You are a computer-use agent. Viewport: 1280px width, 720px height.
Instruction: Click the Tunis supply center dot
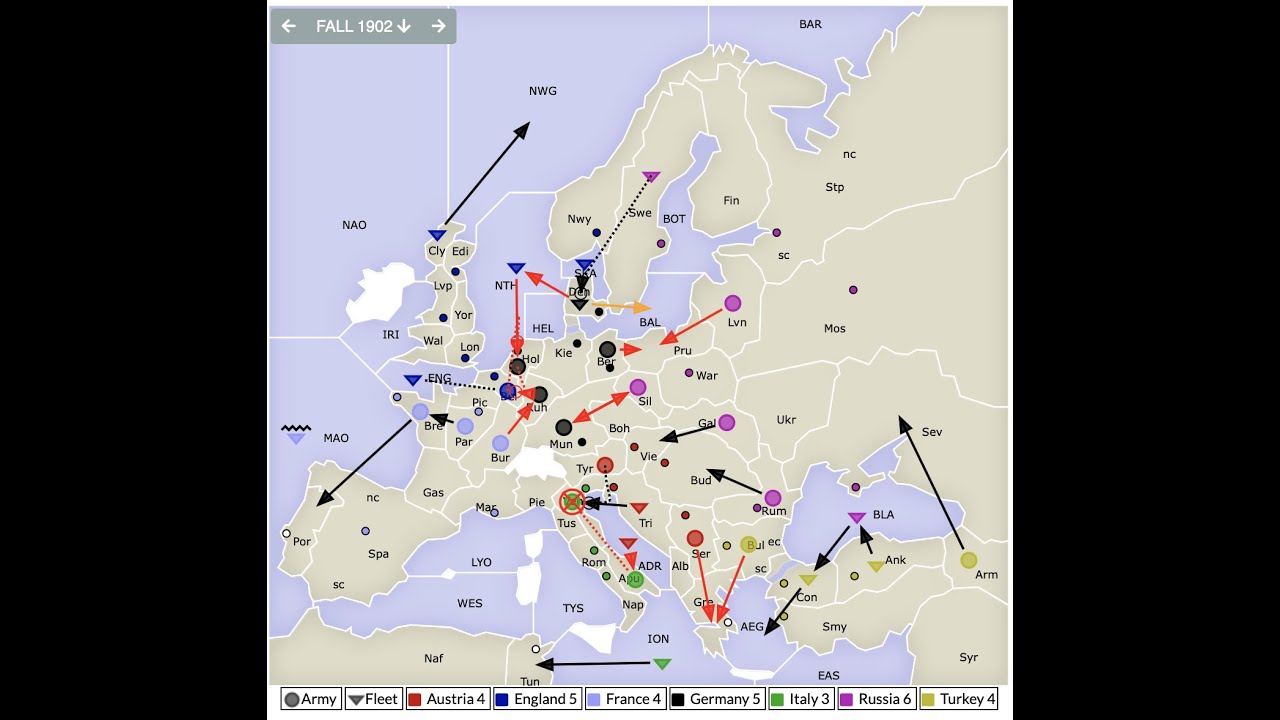tap(535, 649)
